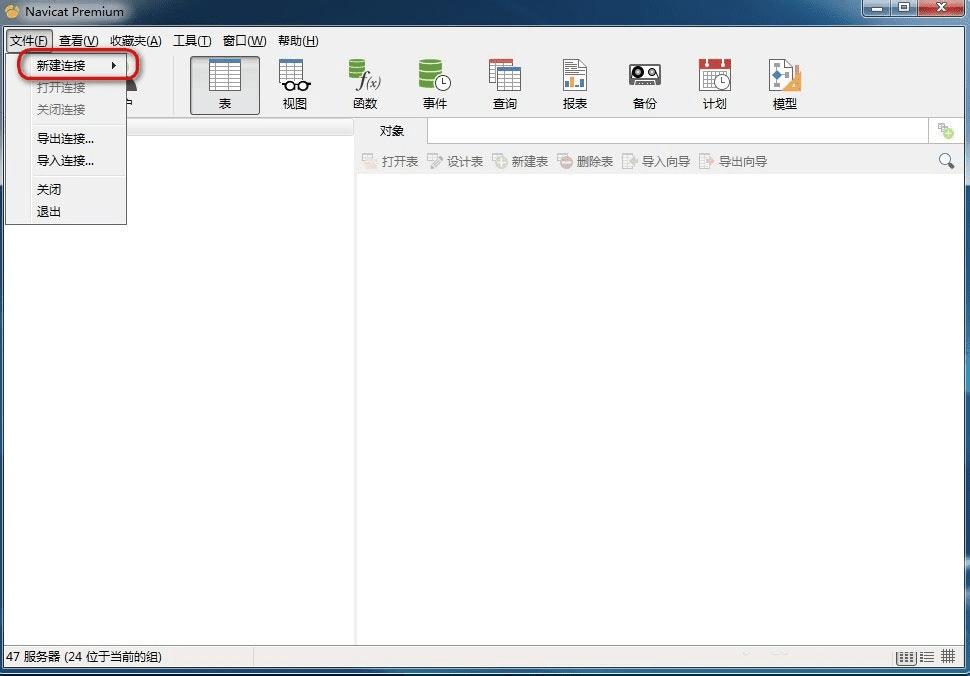Switch to detail list view icon in status bar
Screen dimensions: 970x676
(x=927, y=657)
